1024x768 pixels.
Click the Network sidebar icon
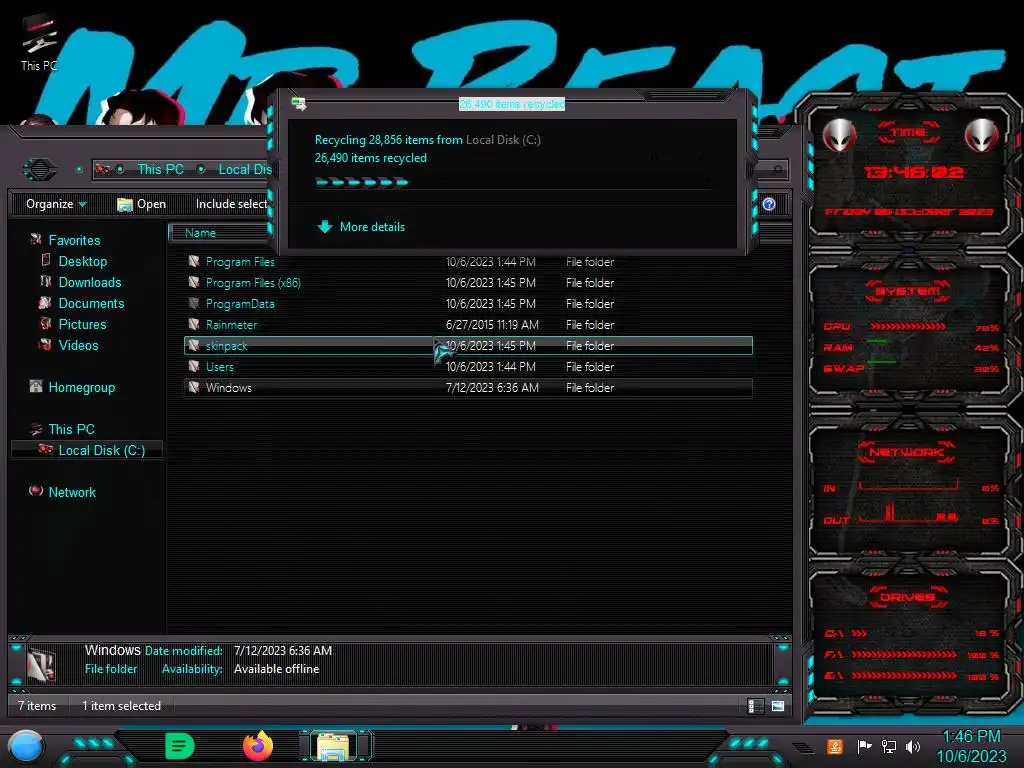click(x=35, y=491)
